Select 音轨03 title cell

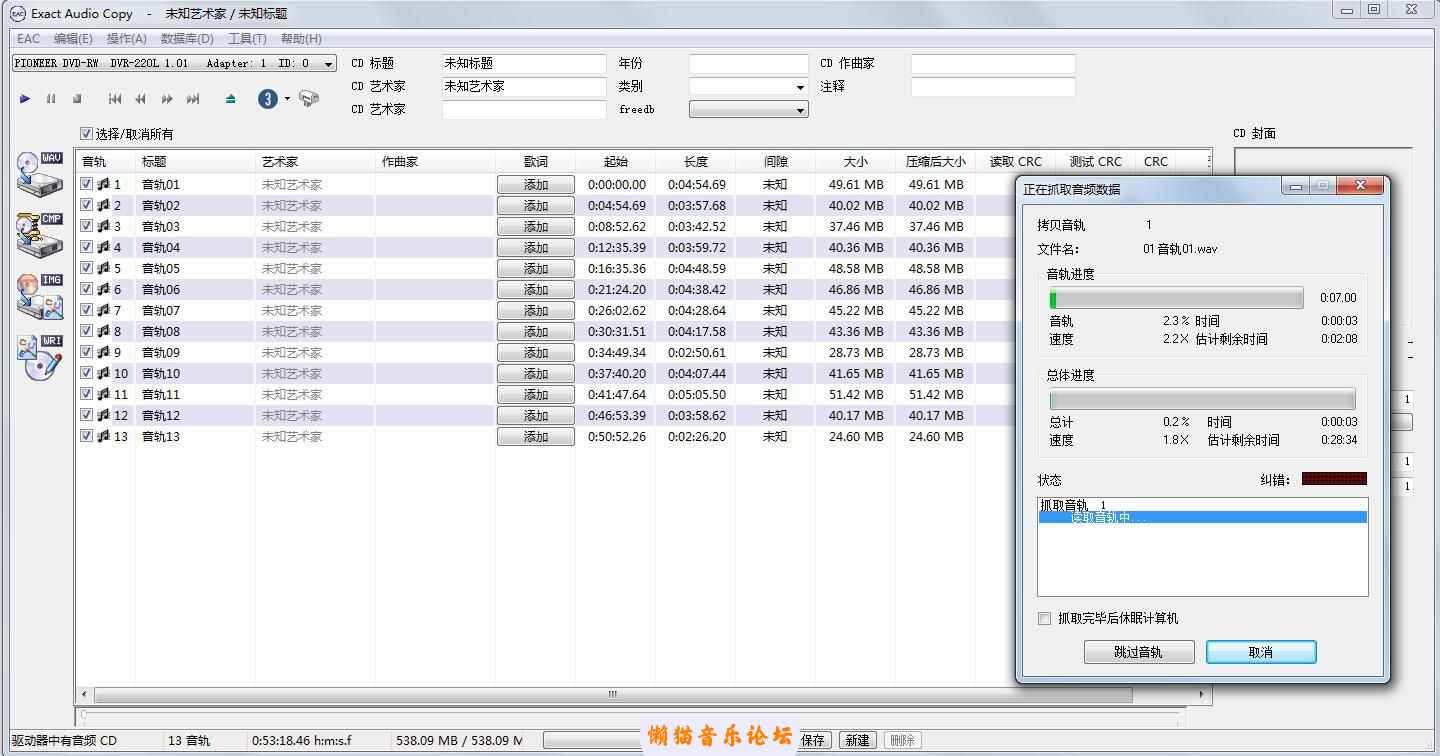[161, 227]
